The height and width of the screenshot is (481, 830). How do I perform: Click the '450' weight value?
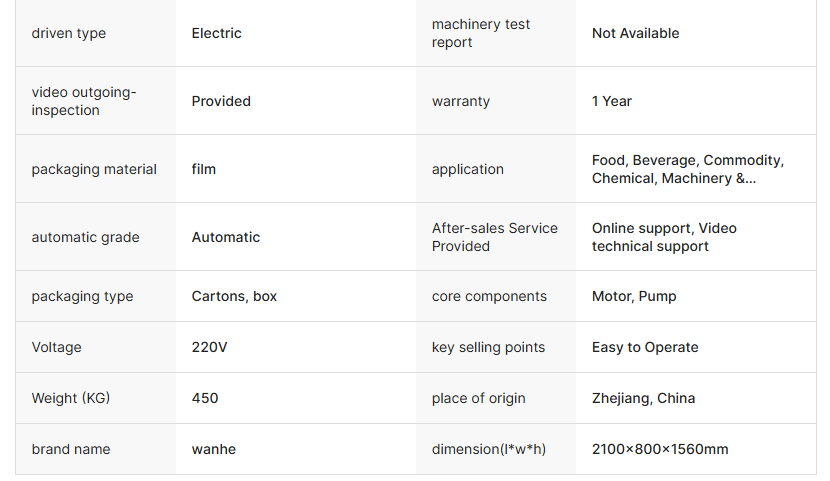[x=205, y=398]
